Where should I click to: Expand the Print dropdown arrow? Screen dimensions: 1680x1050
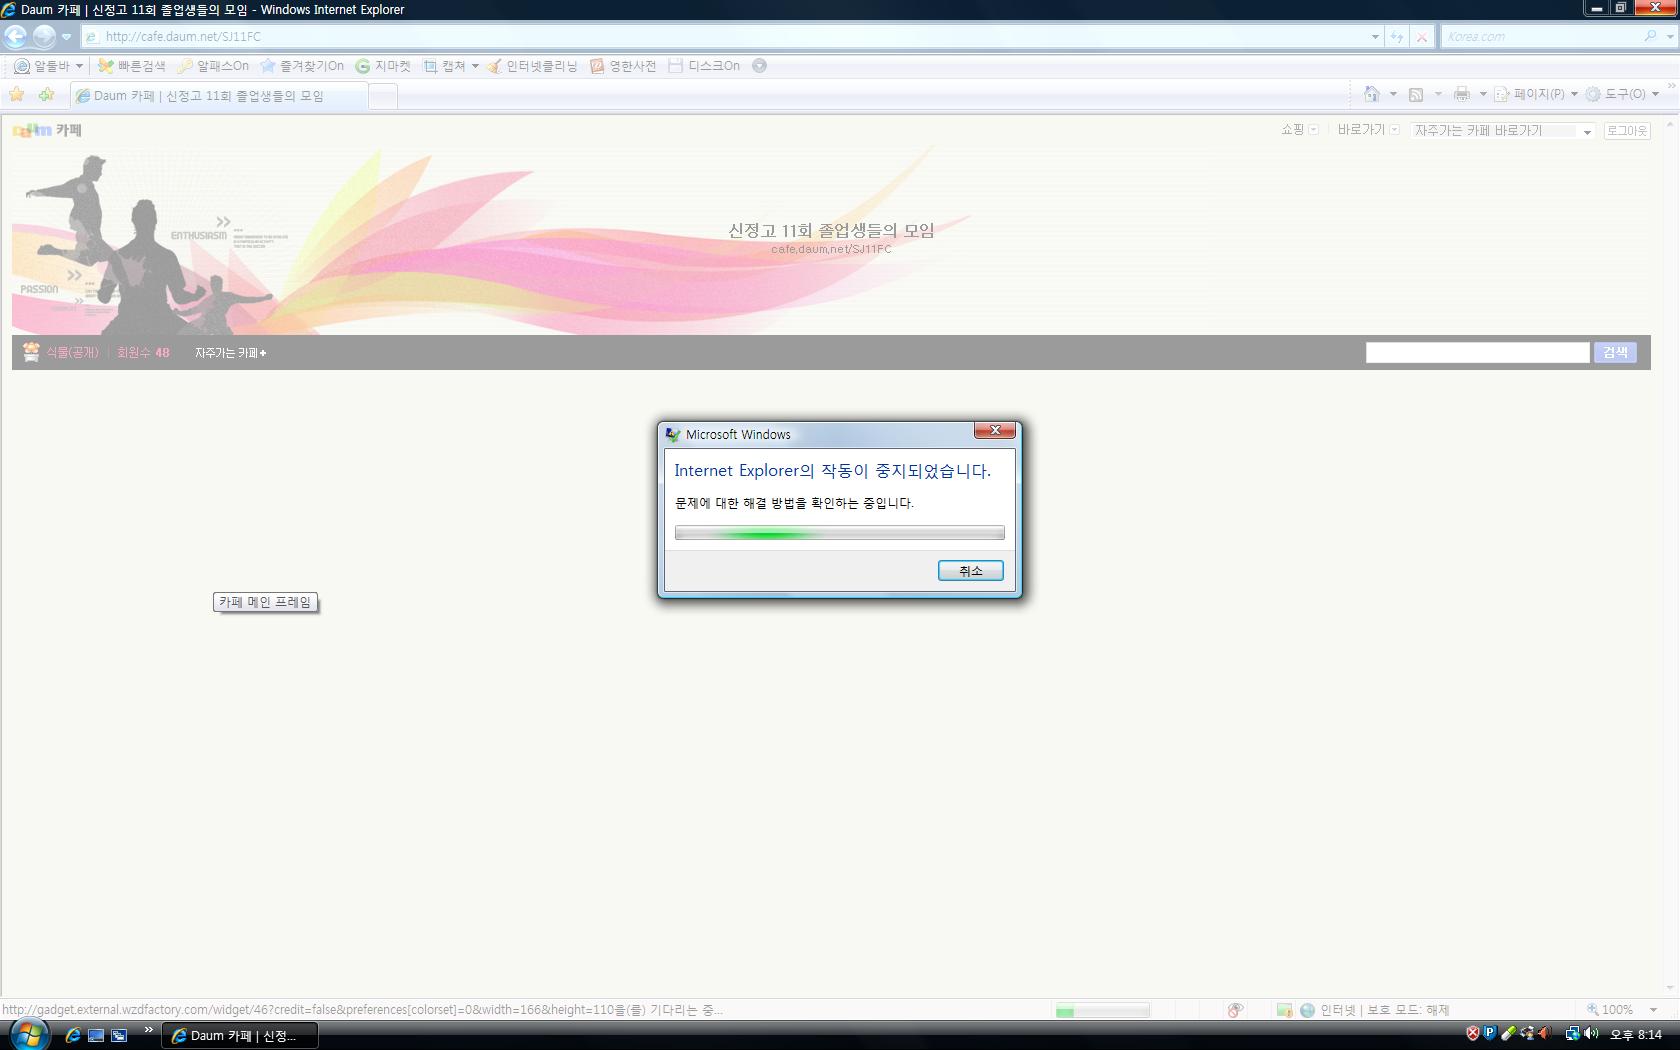tap(1483, 94)
